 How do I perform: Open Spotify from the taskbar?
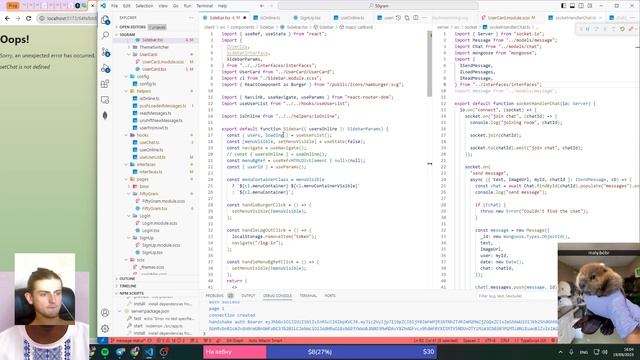(105, 352)
